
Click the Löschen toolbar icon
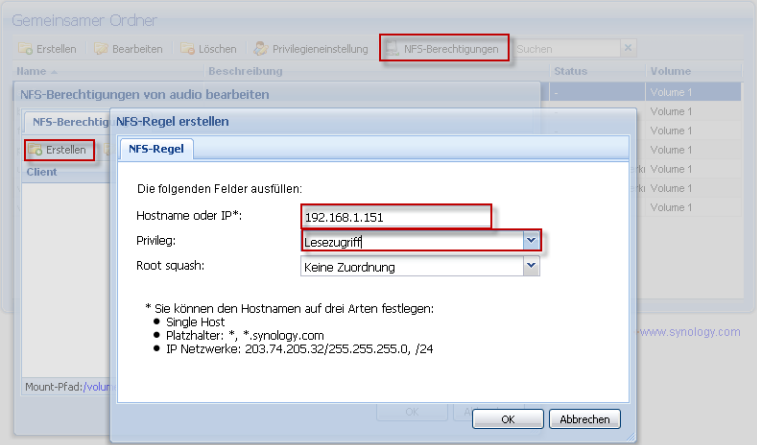pyautogui.click(x=188, y=49)
